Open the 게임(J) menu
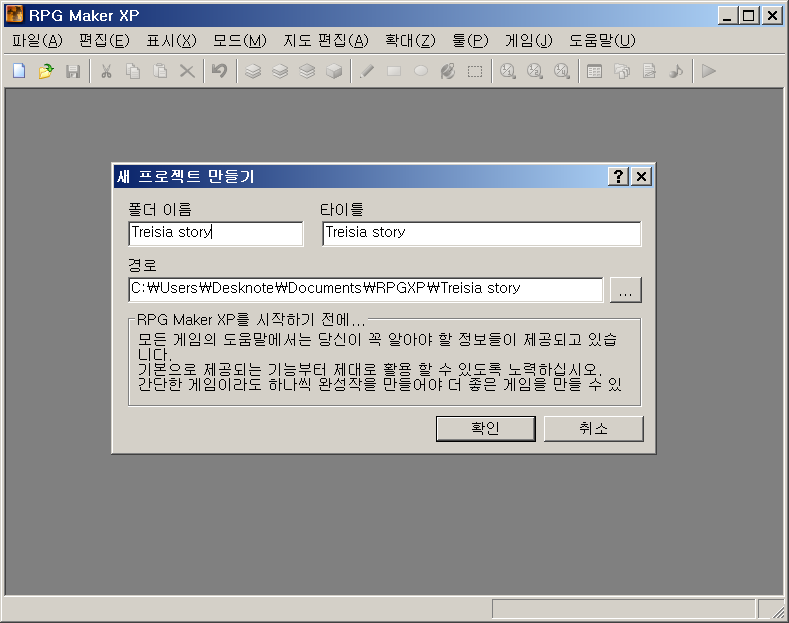The width and height of the screenshot is (789, 623). coord(529,40)
